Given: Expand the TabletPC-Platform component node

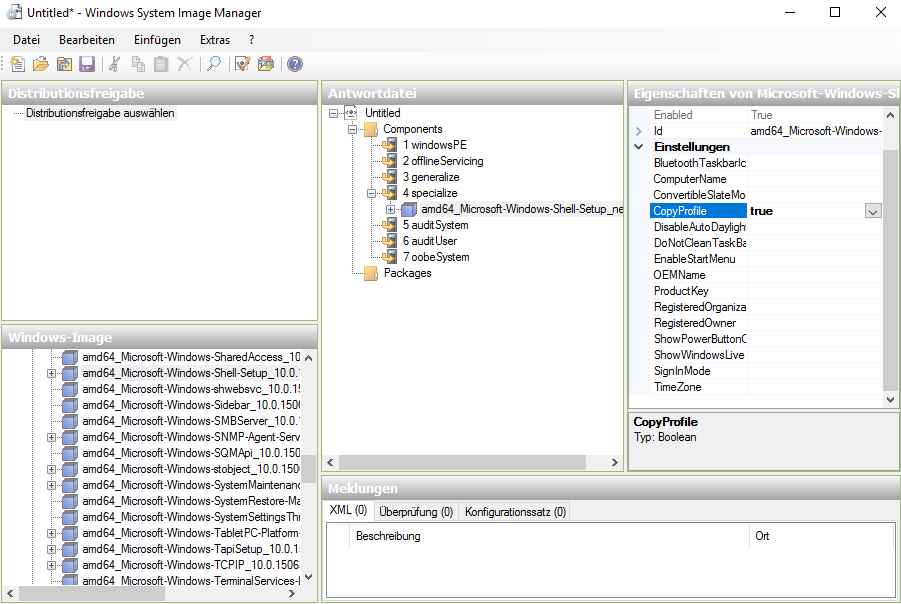Looking at the screenshot, I should click(52, 533).
